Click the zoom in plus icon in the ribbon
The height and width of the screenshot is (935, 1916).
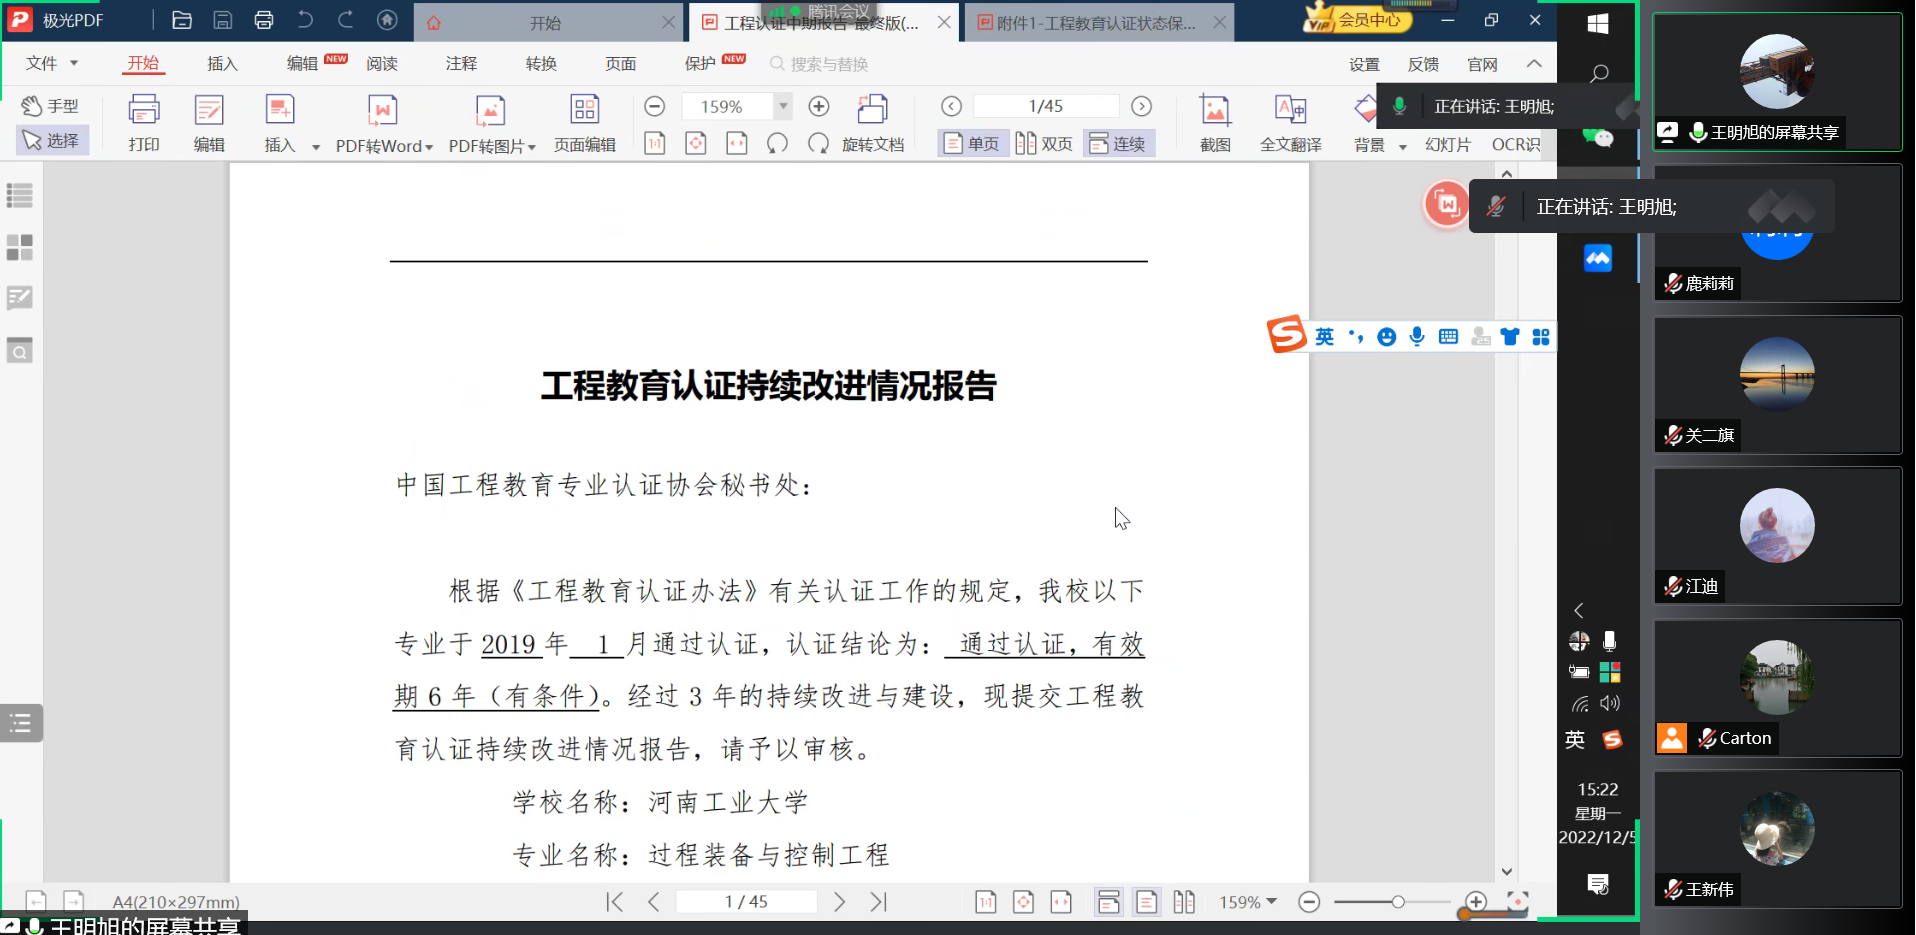819,106
